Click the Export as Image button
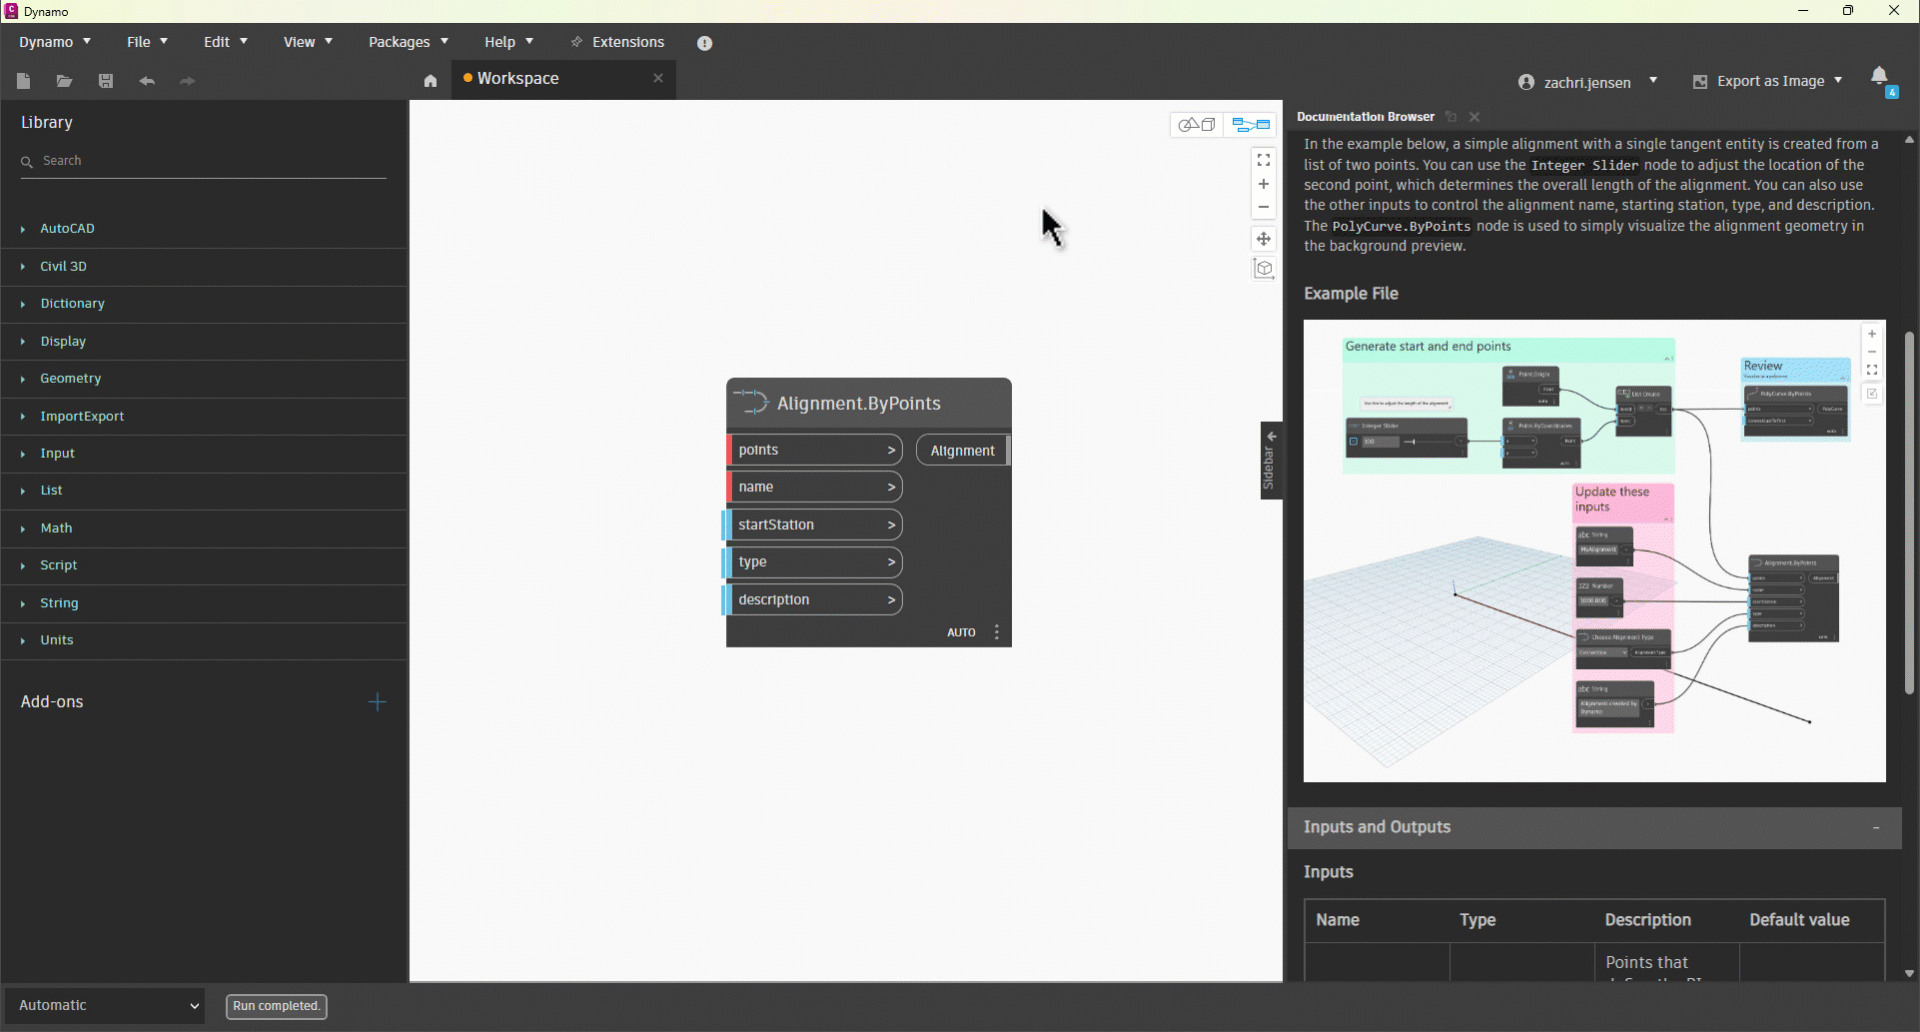 click(1768, 81)
